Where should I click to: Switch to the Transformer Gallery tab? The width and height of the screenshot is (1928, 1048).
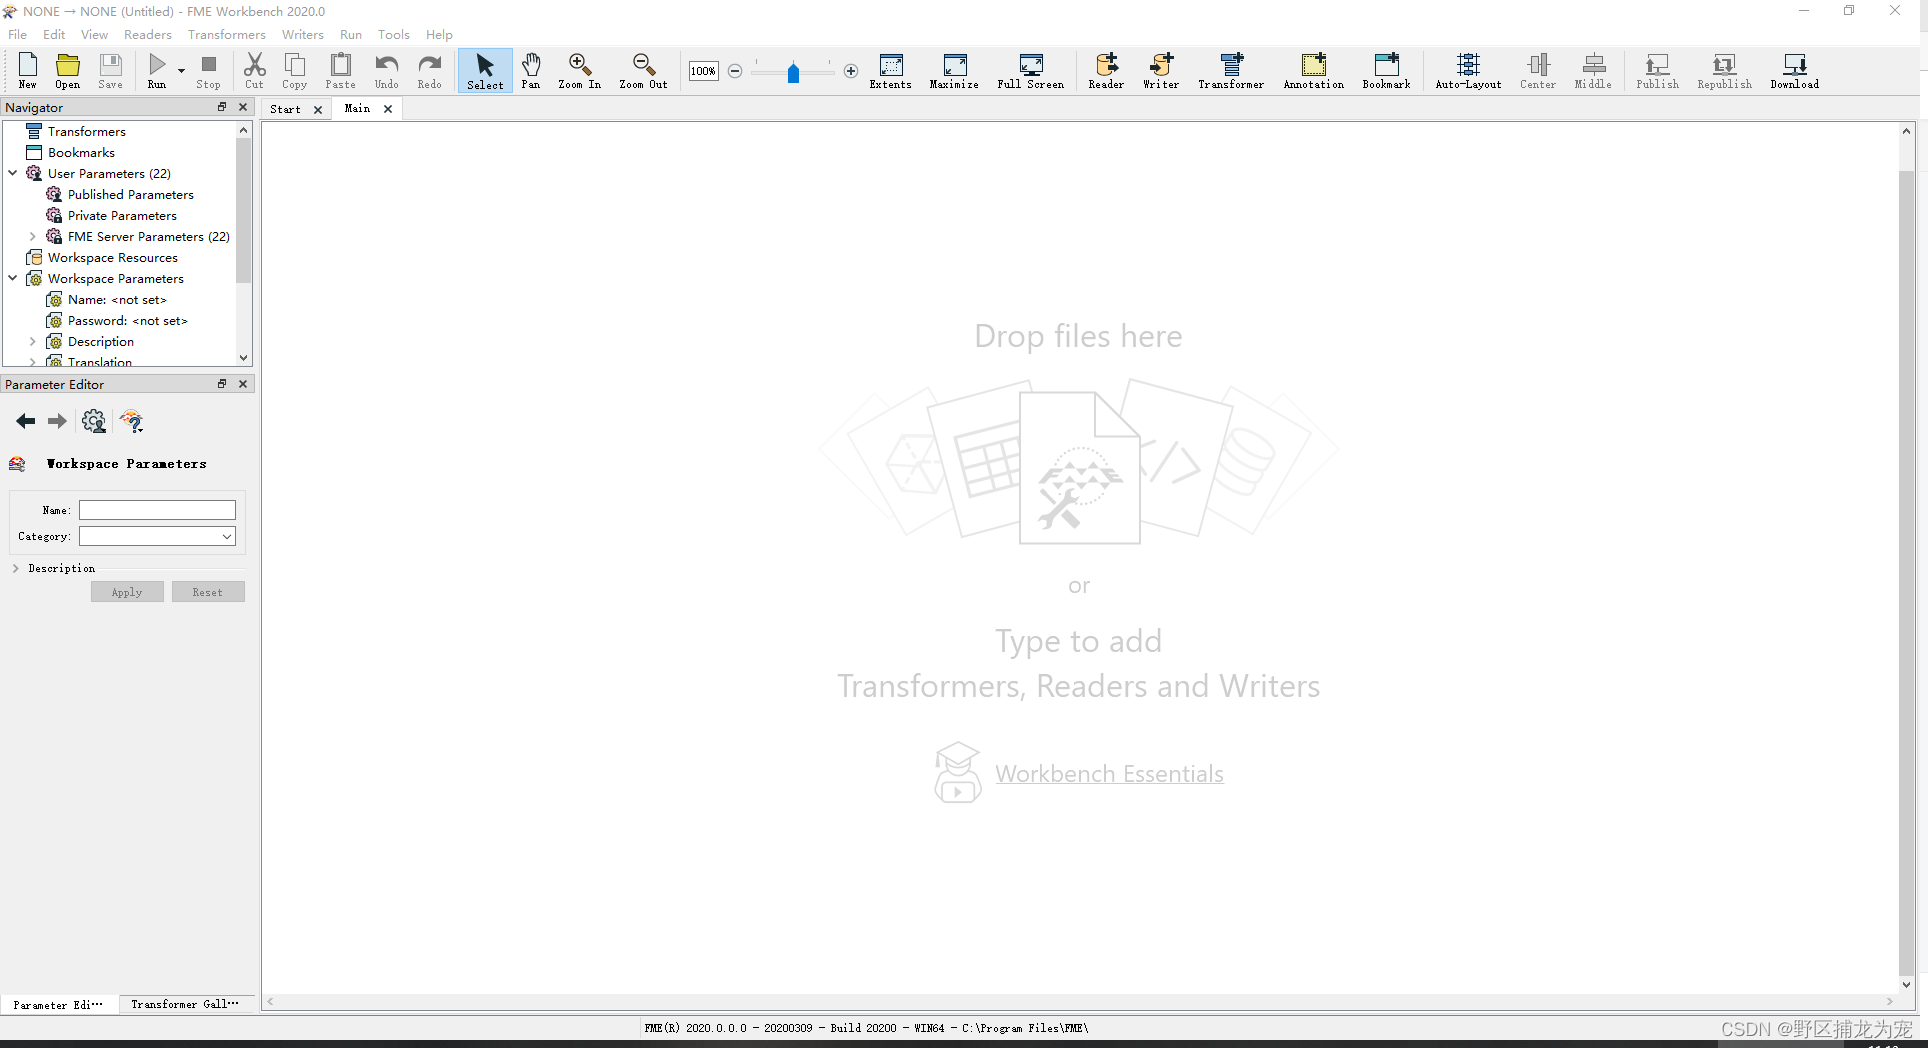coord(185,1004)
